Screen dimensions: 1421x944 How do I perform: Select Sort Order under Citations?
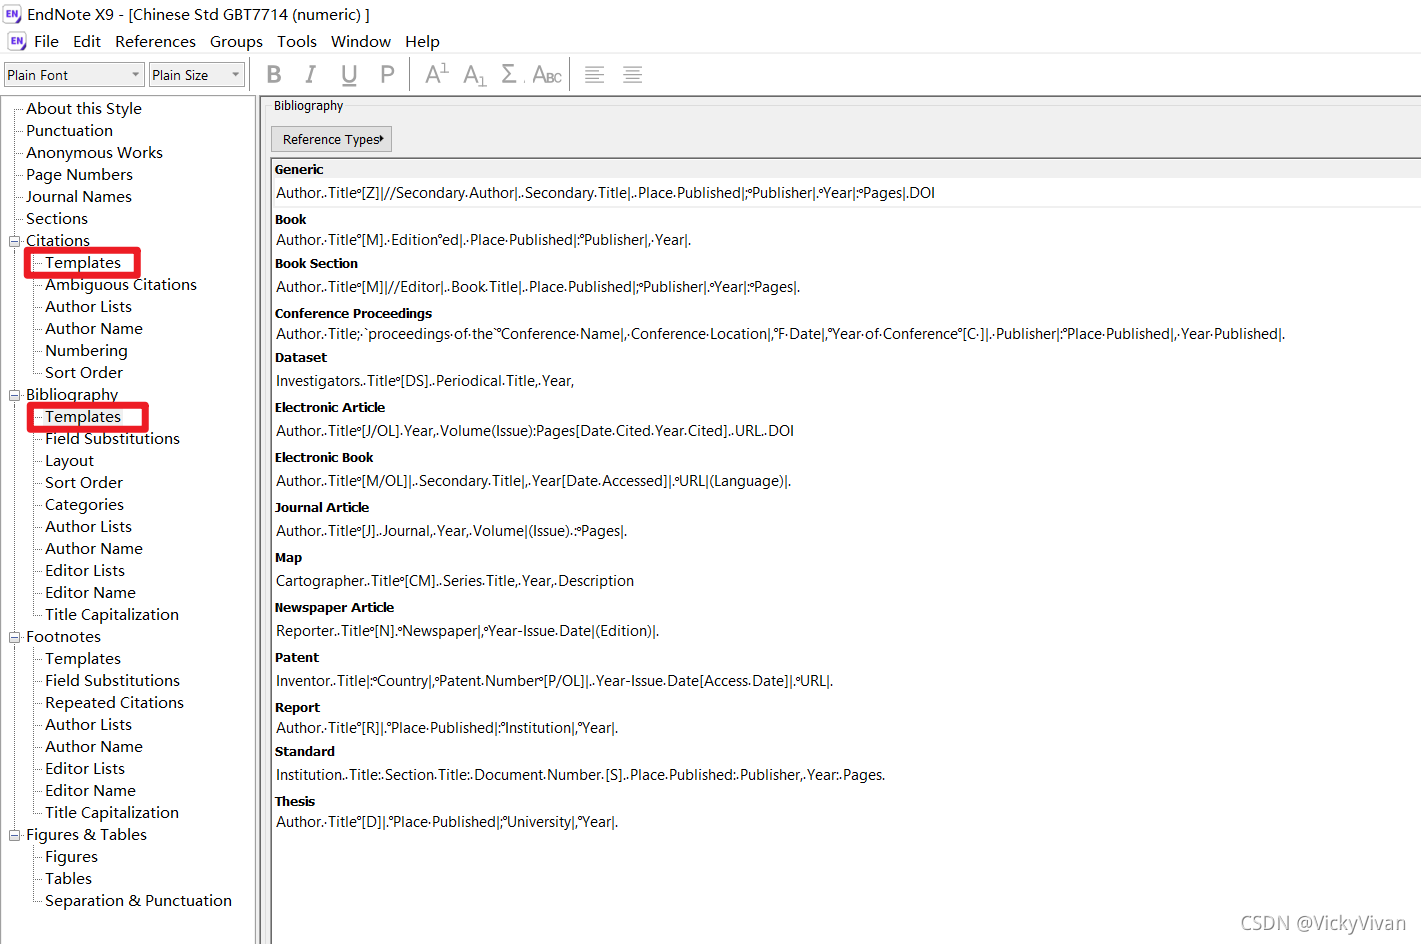84,372
